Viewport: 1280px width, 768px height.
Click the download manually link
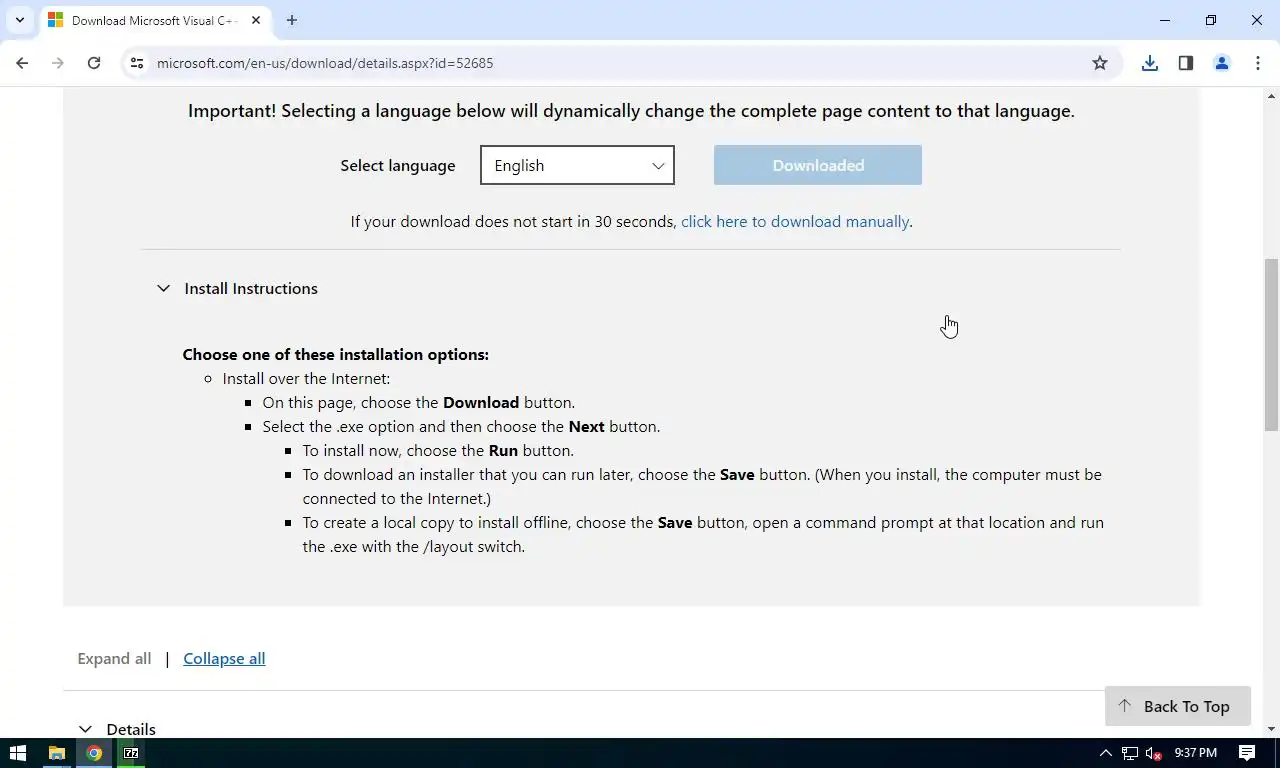(x=795, y=222)
